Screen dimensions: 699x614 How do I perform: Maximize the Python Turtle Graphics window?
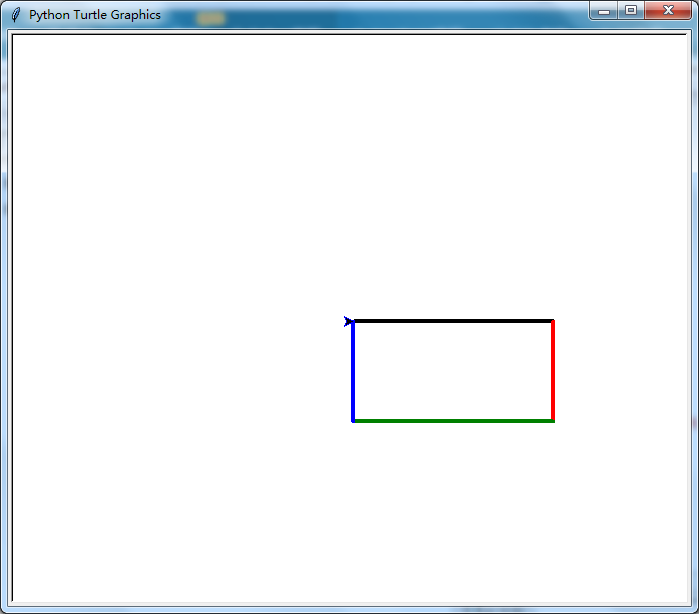(631, 11)
